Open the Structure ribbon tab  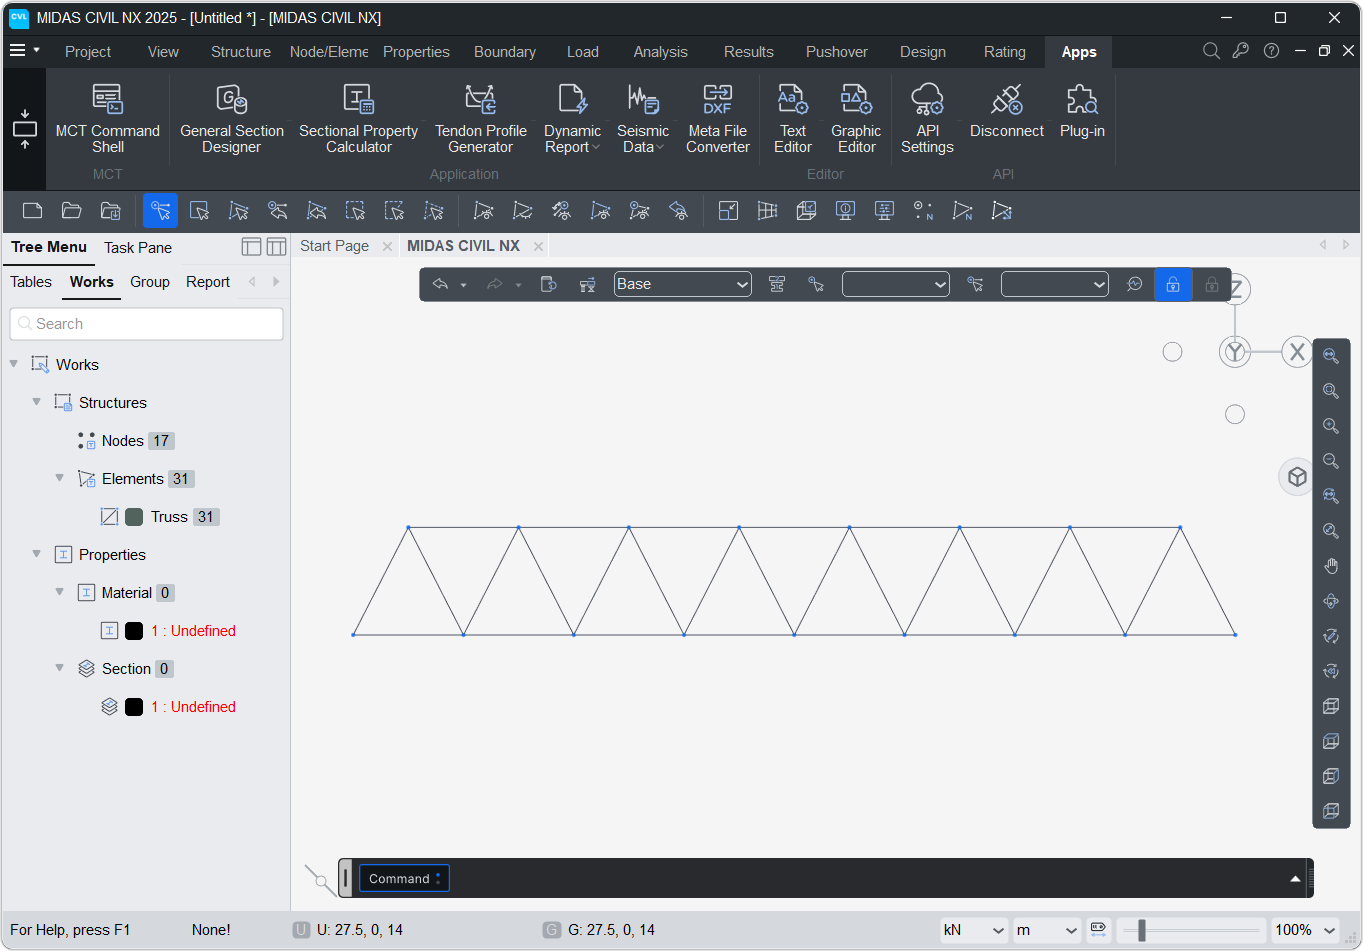point(241,52)
